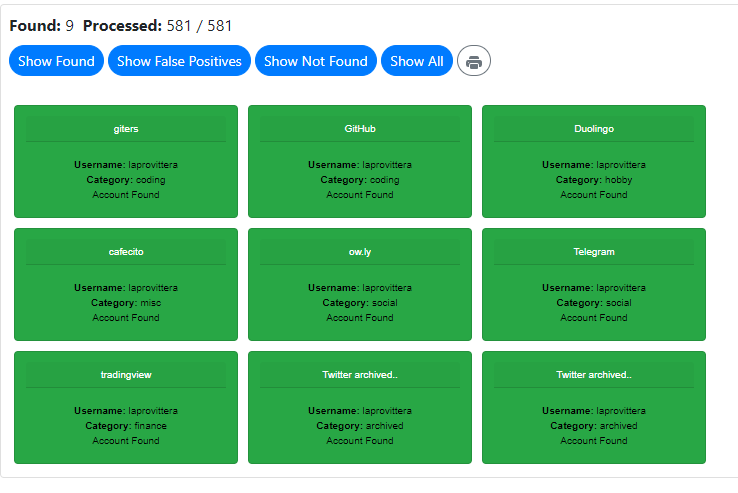The image size is (738, 493).
Task: Click 'Account Found' in tradingview card
Action: click(x=126, y=440)
